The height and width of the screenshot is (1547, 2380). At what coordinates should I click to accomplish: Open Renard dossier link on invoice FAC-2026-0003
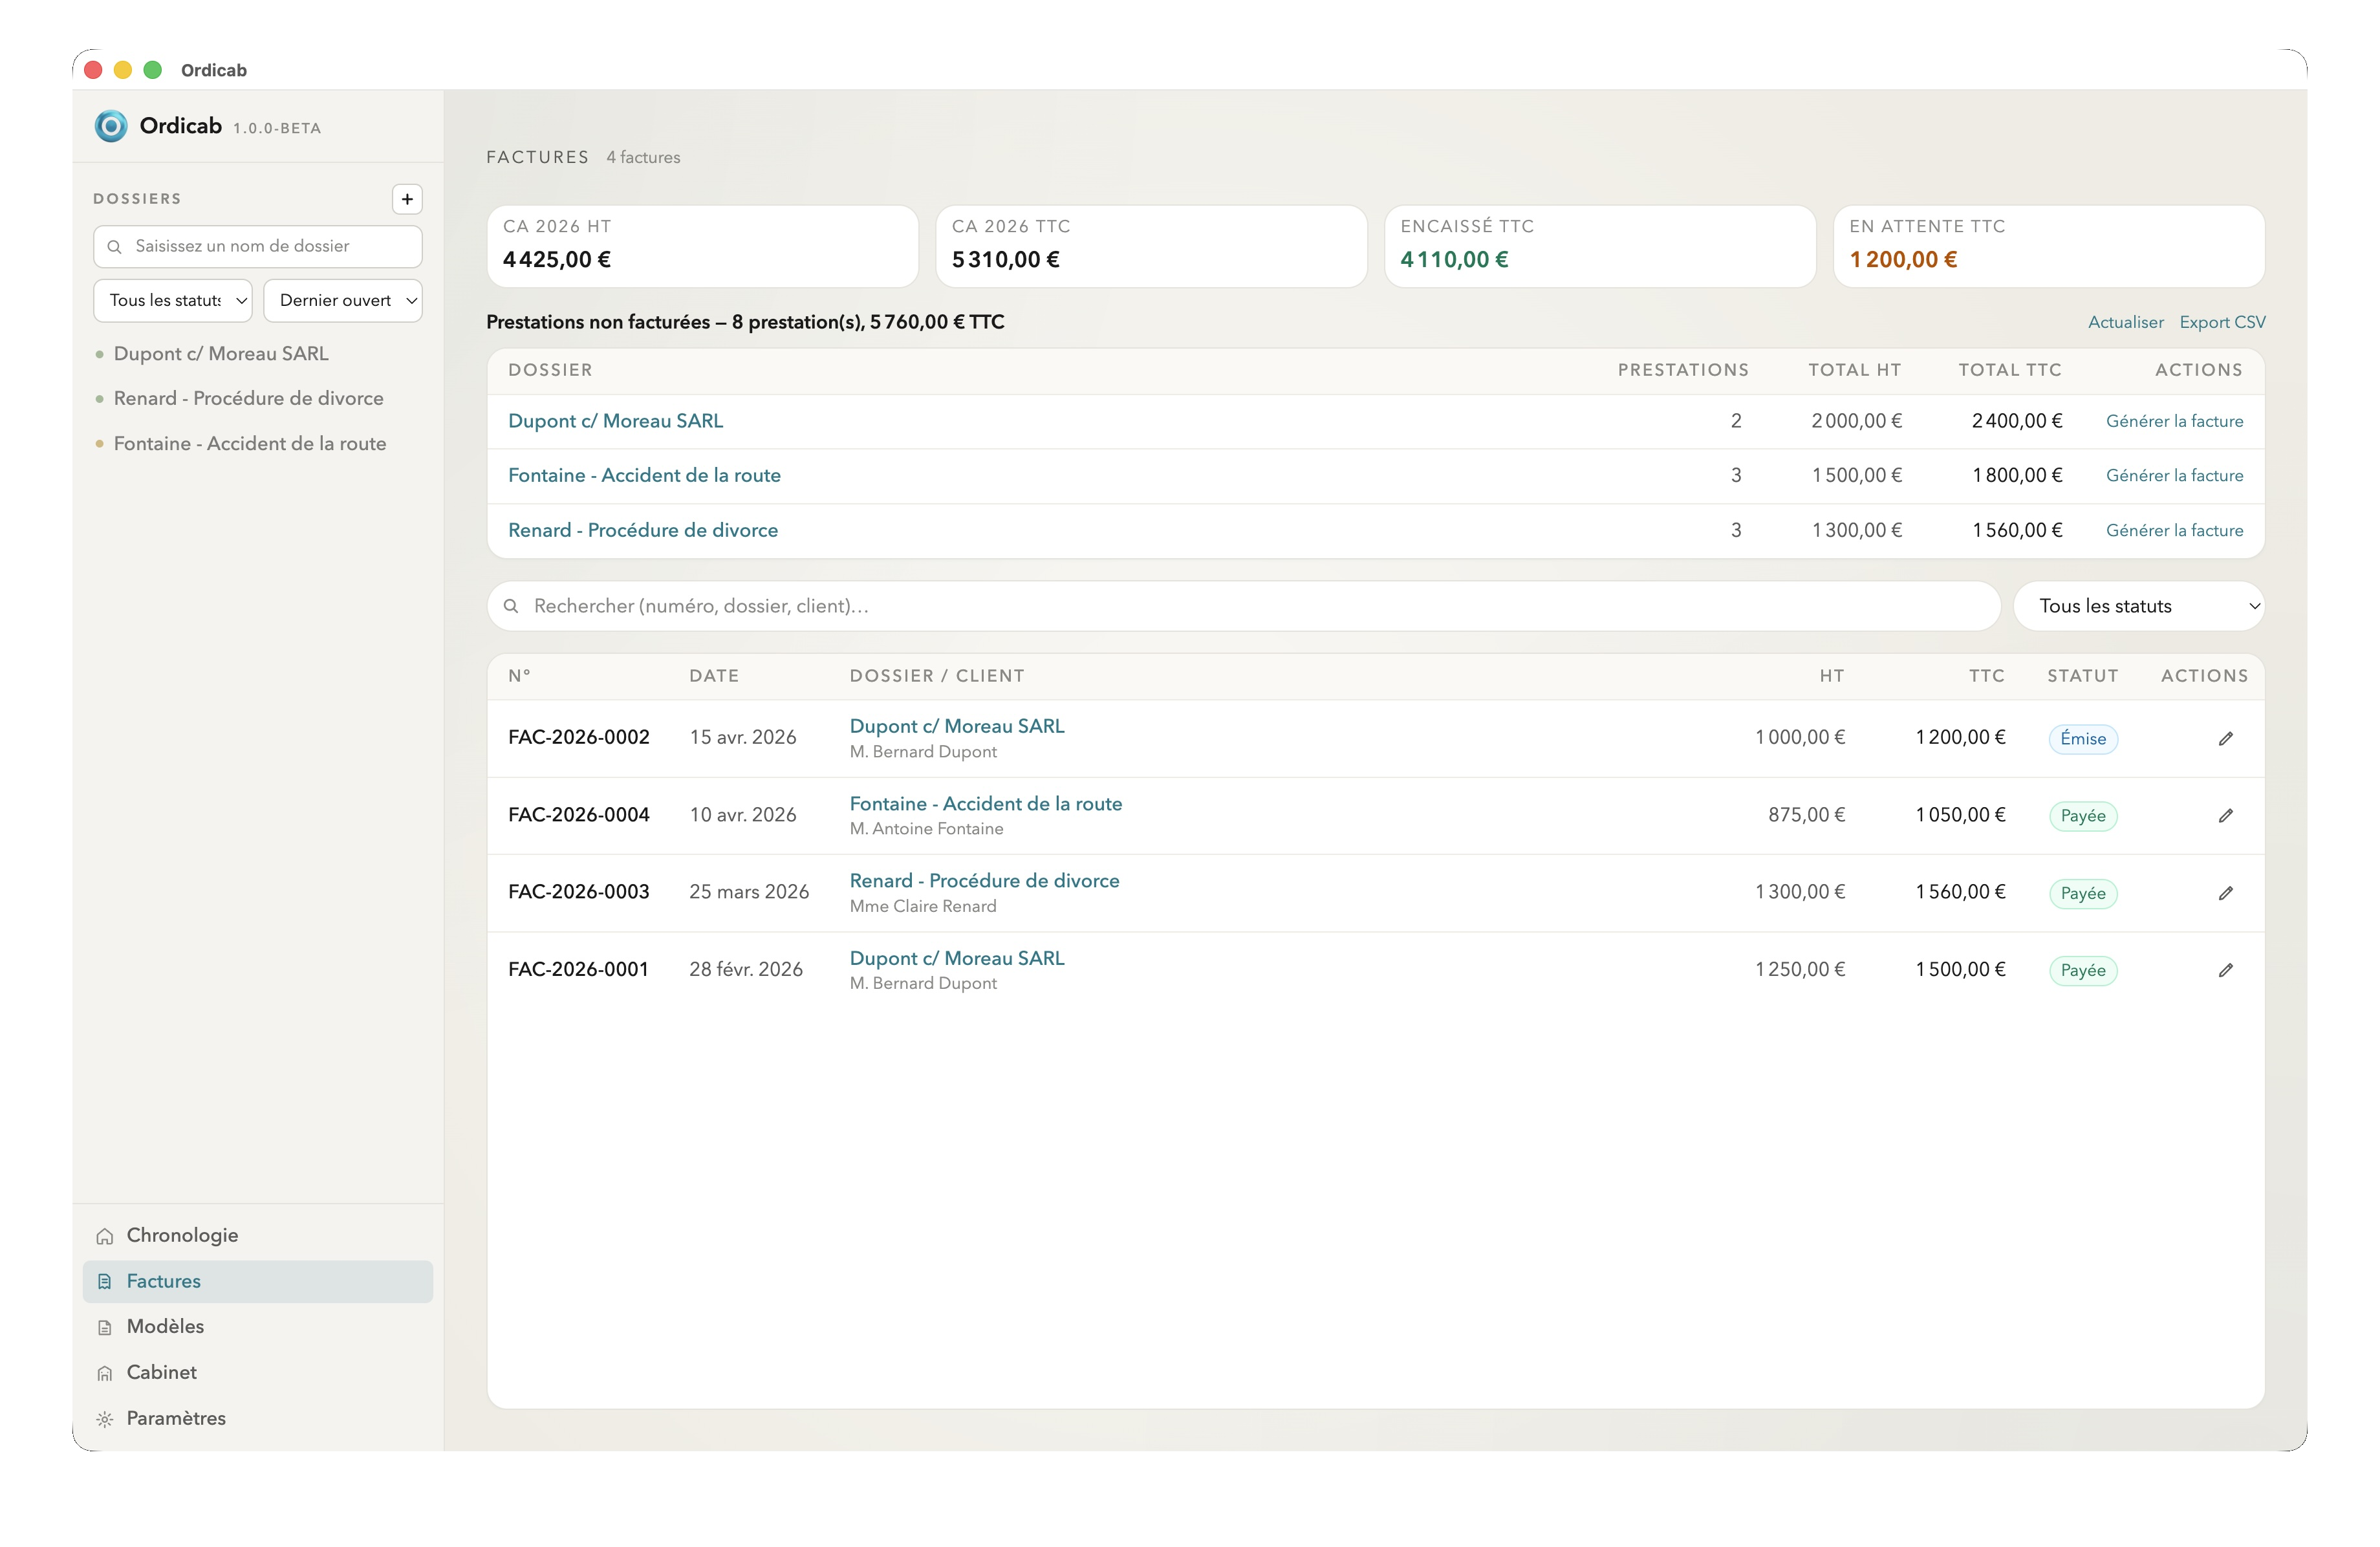pyautogui.click(x=985, y=881)
